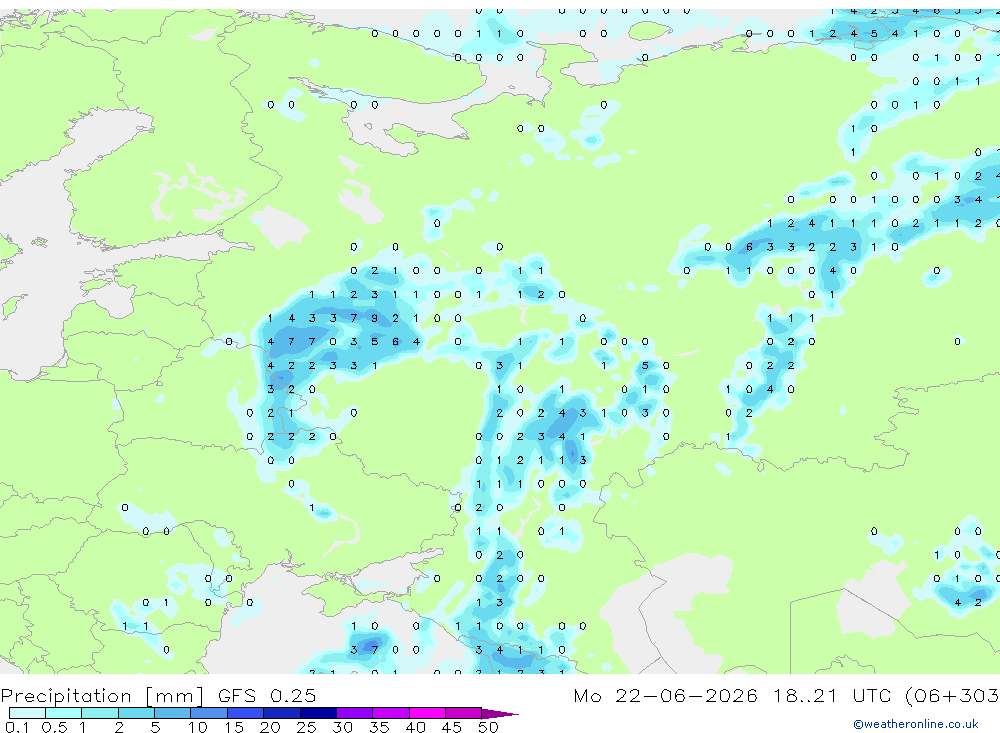Click the '(06+303' forecast offset label

(952, 696)
